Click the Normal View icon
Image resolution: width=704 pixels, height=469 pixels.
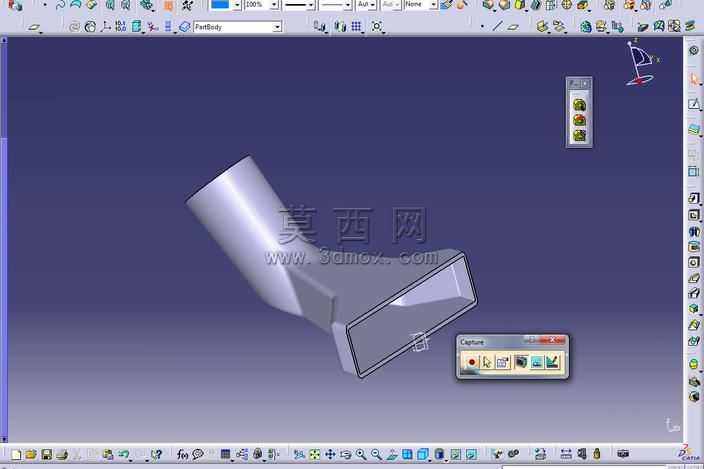[x=392, y=455]
